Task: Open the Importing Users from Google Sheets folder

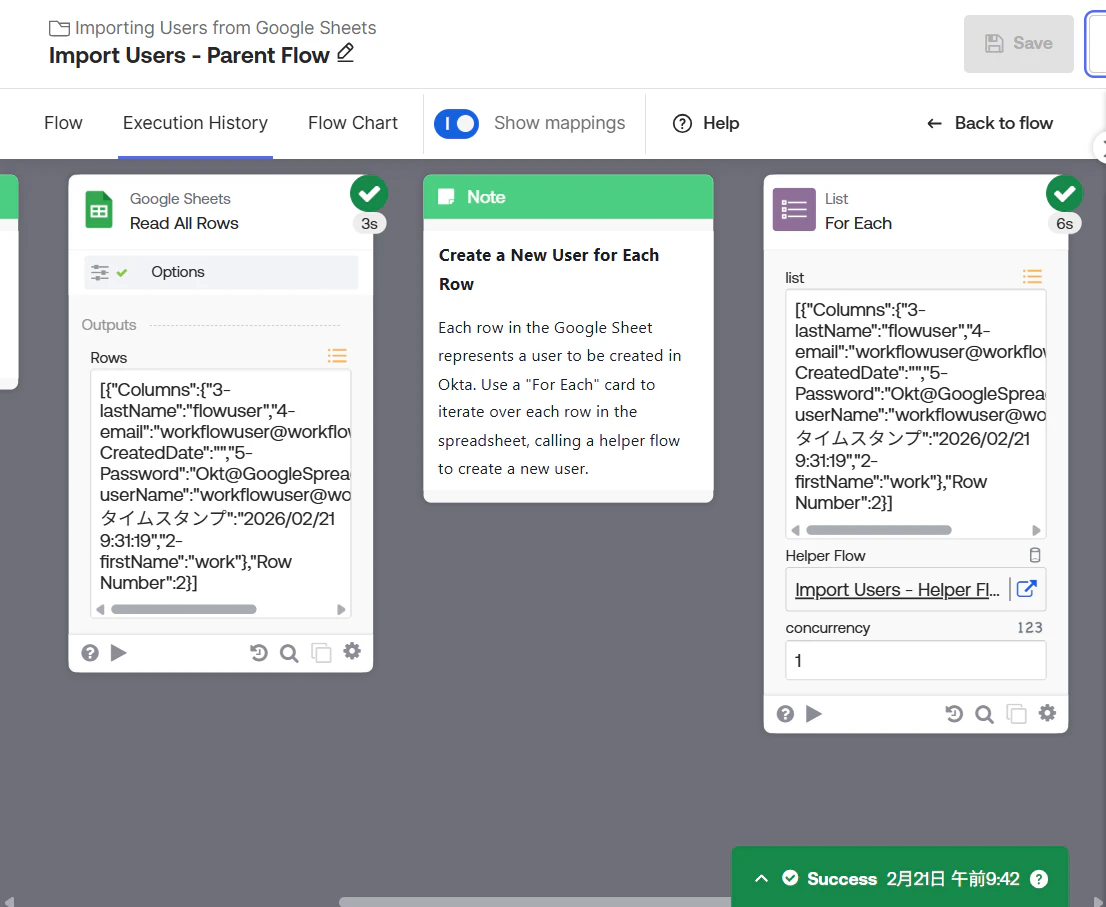Action: point(212,28)
